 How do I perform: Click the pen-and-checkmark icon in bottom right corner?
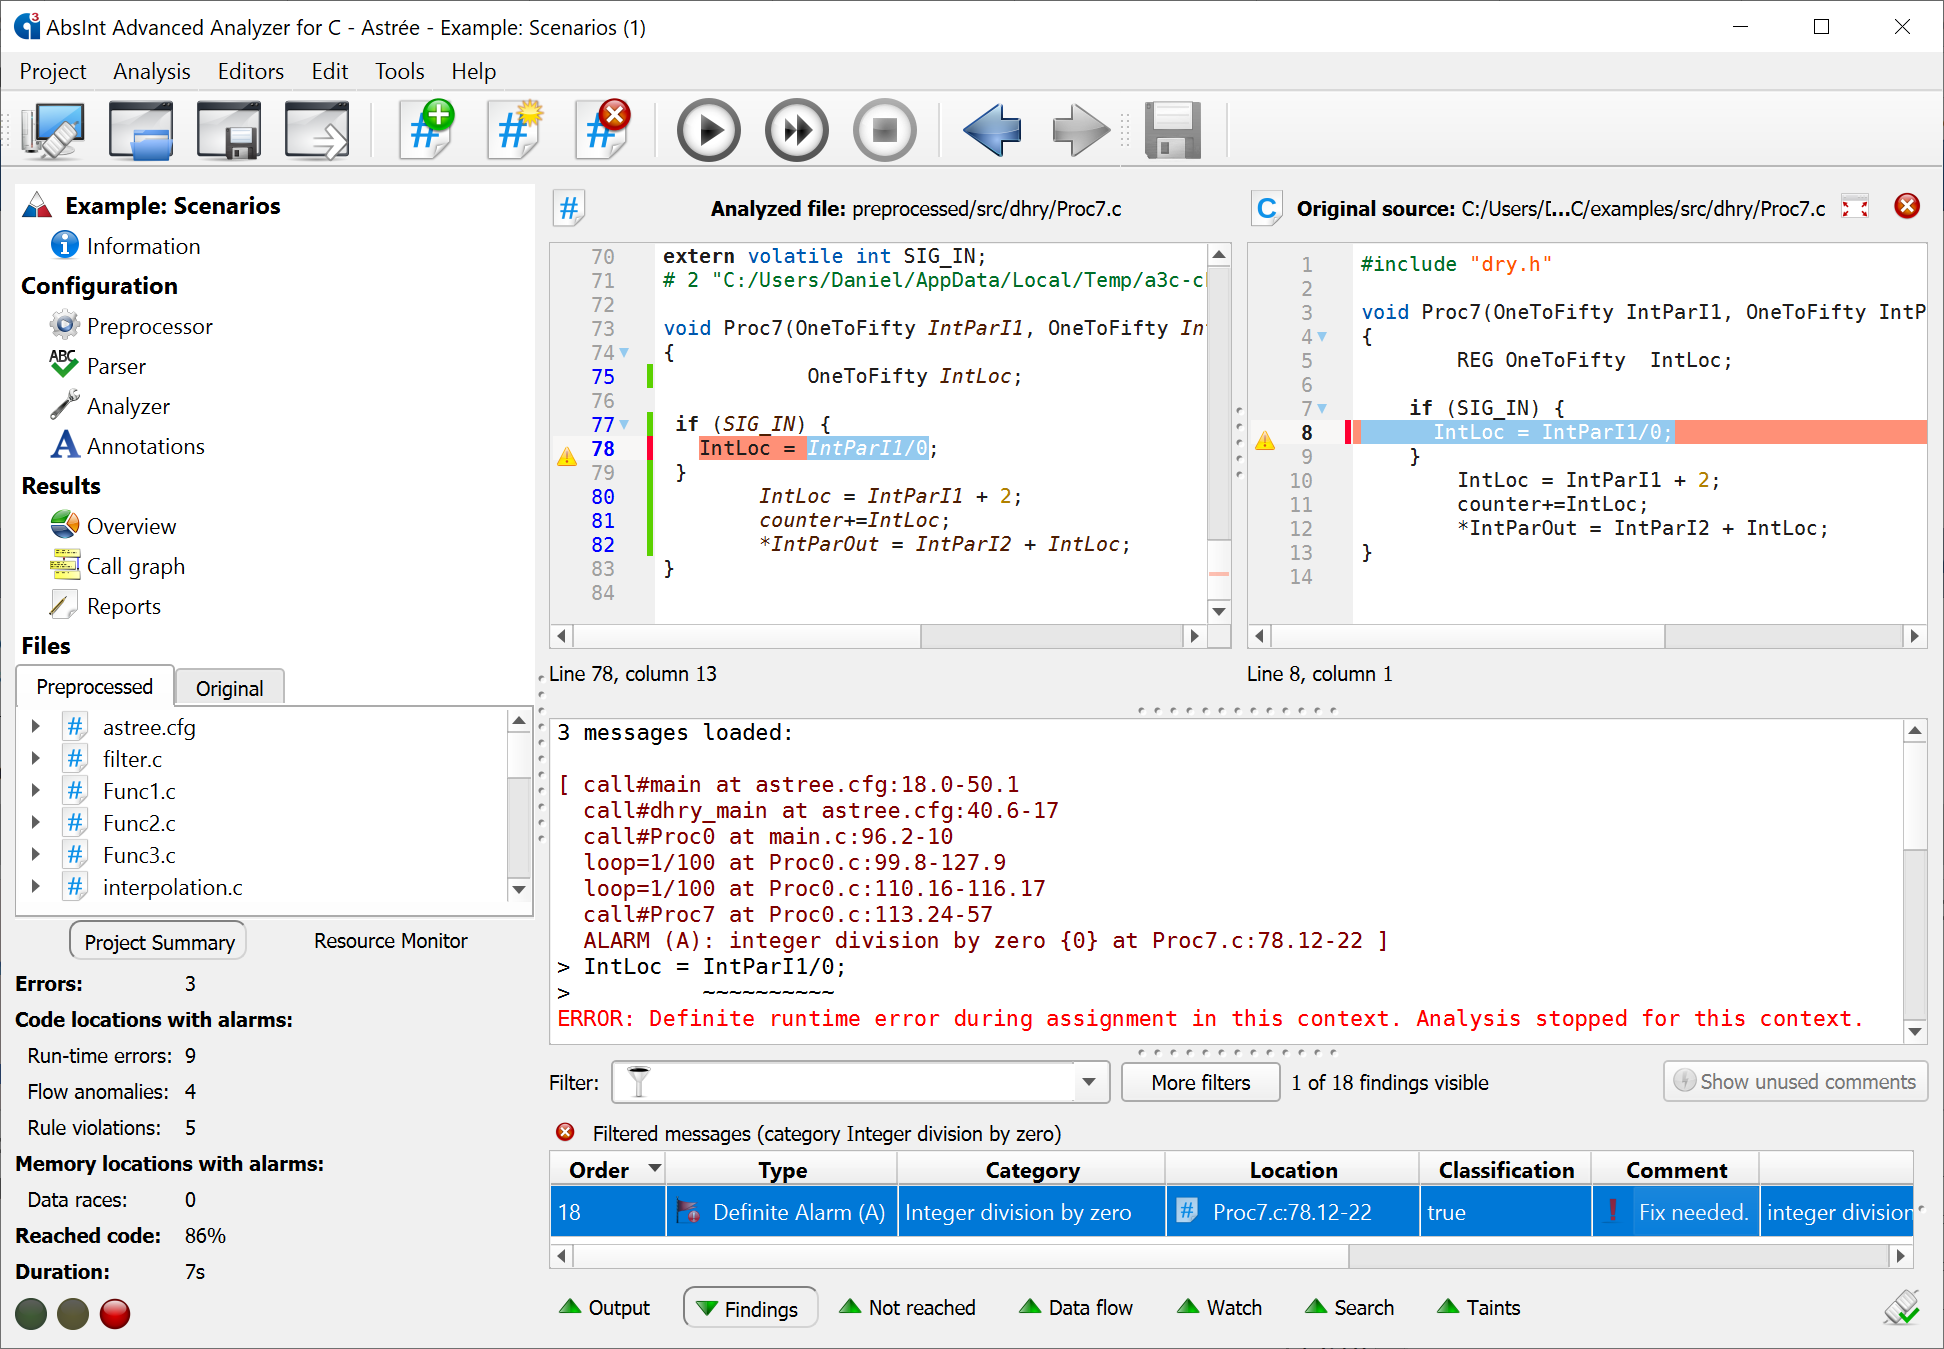pyautogui.click(x=1901, y=1307)
